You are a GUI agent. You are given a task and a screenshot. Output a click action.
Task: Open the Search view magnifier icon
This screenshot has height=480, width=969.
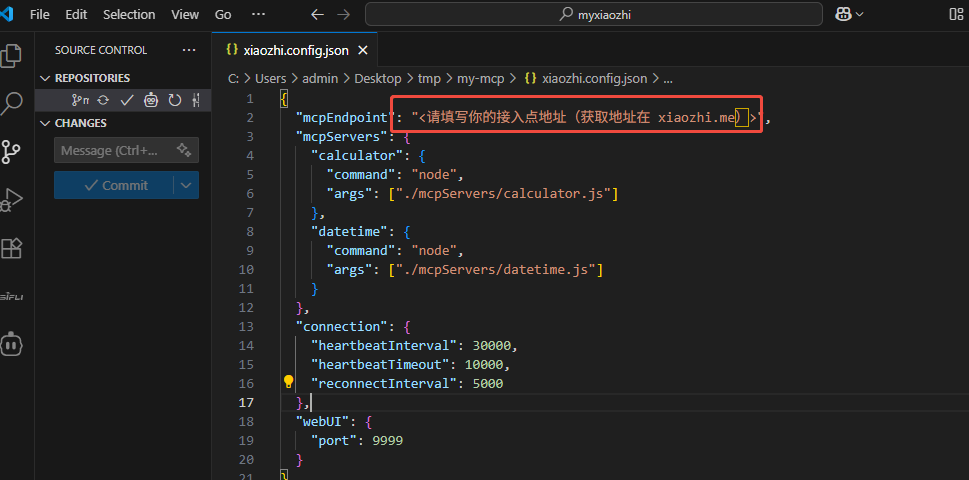pyautogui.click(x=11, y=104)
